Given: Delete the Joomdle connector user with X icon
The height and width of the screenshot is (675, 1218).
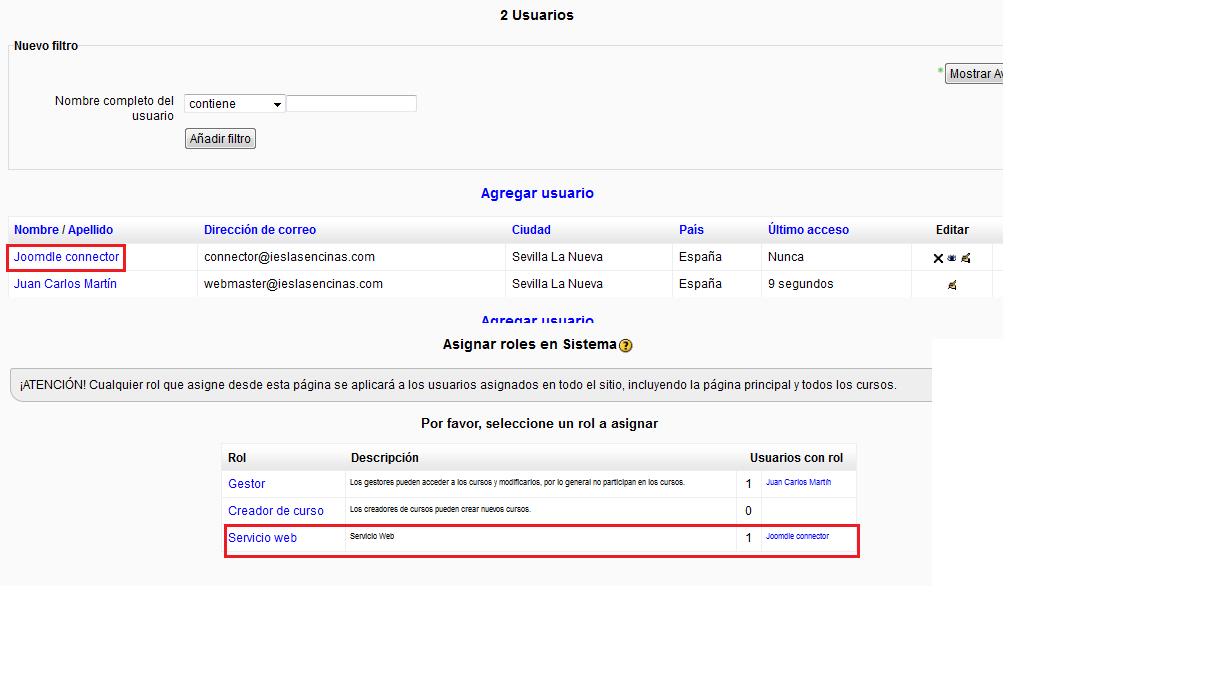Looking at the screenshot, I should click(x=938, y=258).
